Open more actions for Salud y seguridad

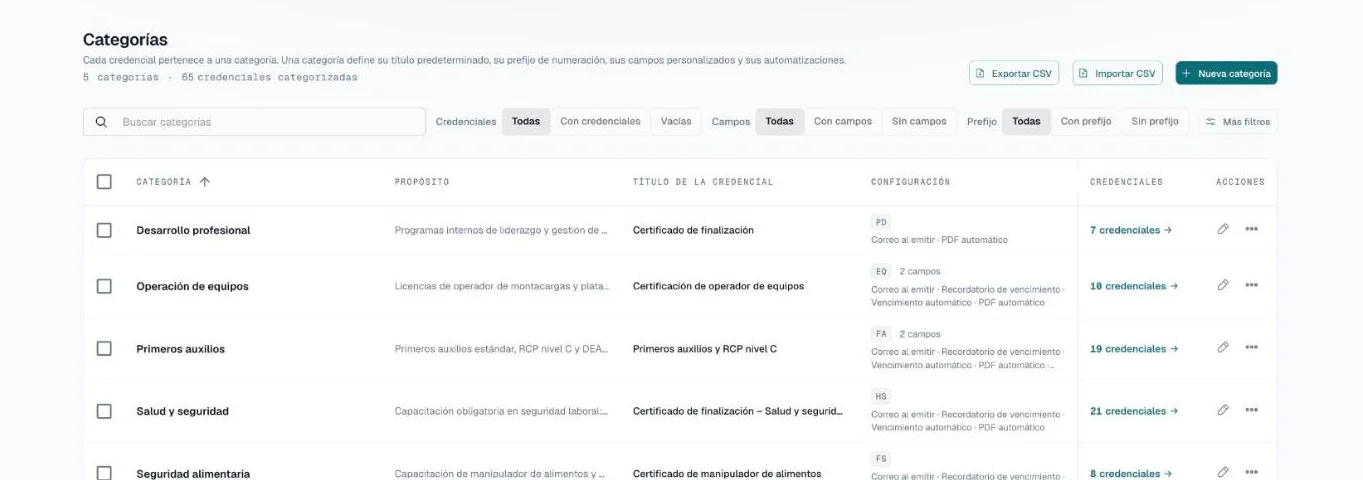[1251, 410]
